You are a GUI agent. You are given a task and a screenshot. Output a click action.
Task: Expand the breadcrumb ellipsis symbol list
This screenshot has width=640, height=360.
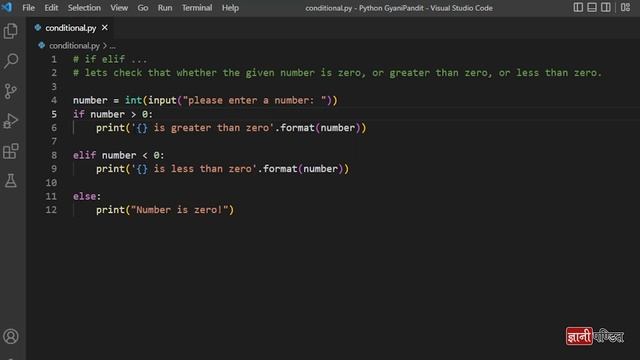112,46
